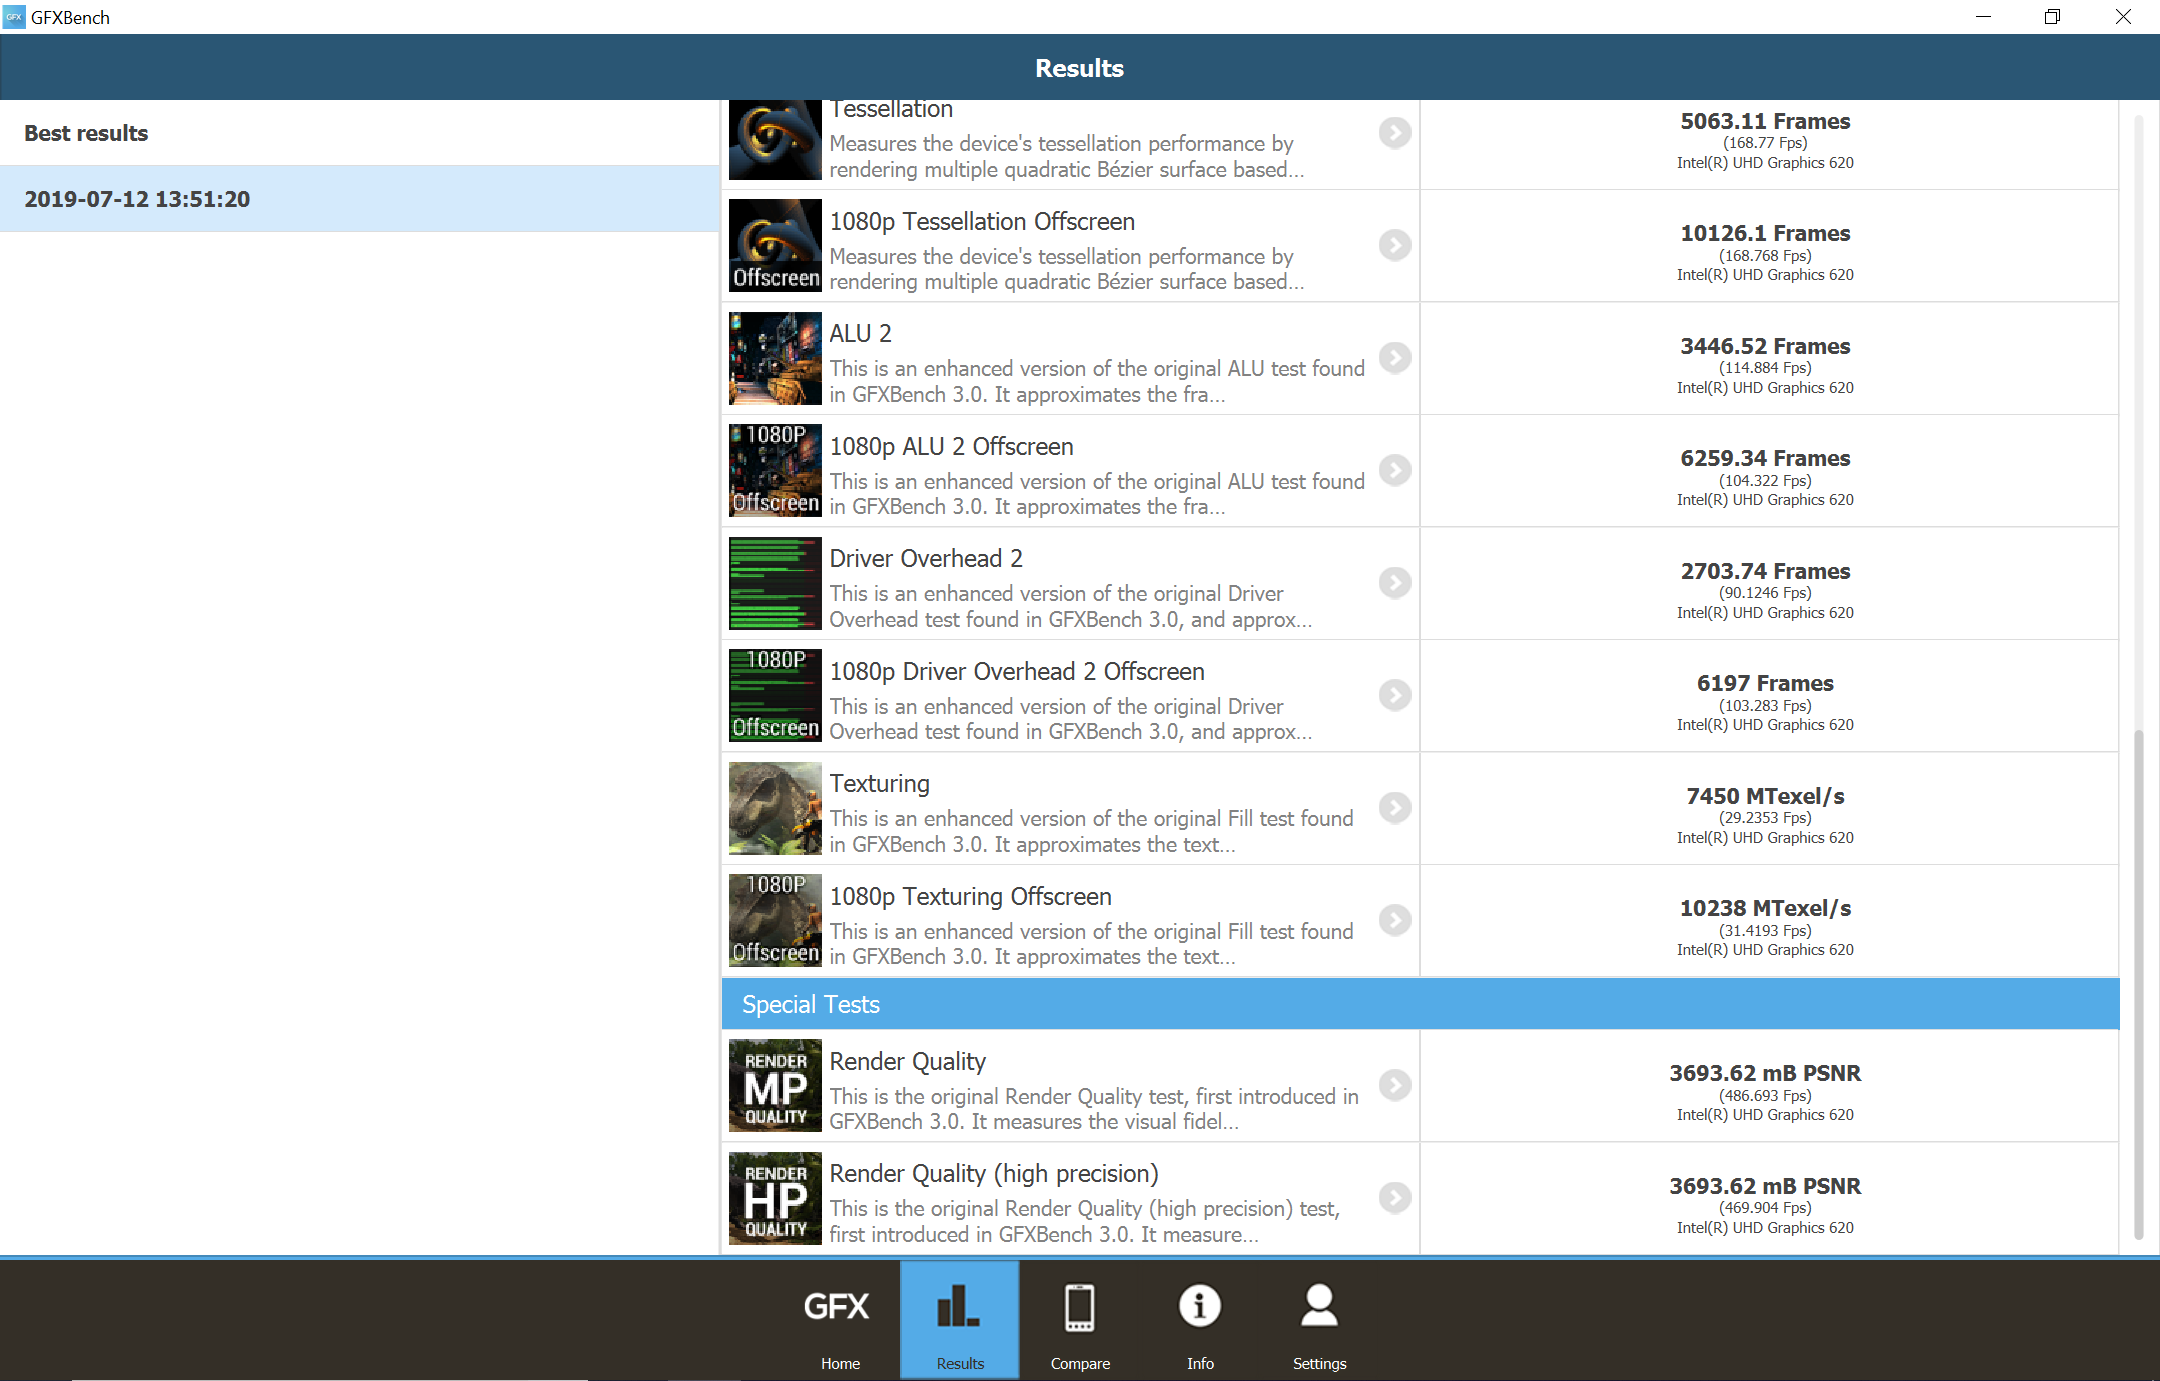Screen dimensions: 2160x1381
Task: Click the 1080p Tessellation Offscreen title
Action: coord(982,221)
